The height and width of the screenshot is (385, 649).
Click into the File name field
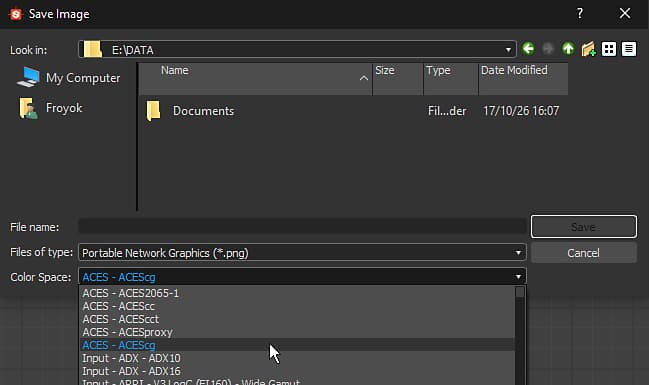(x=302, y=227)
